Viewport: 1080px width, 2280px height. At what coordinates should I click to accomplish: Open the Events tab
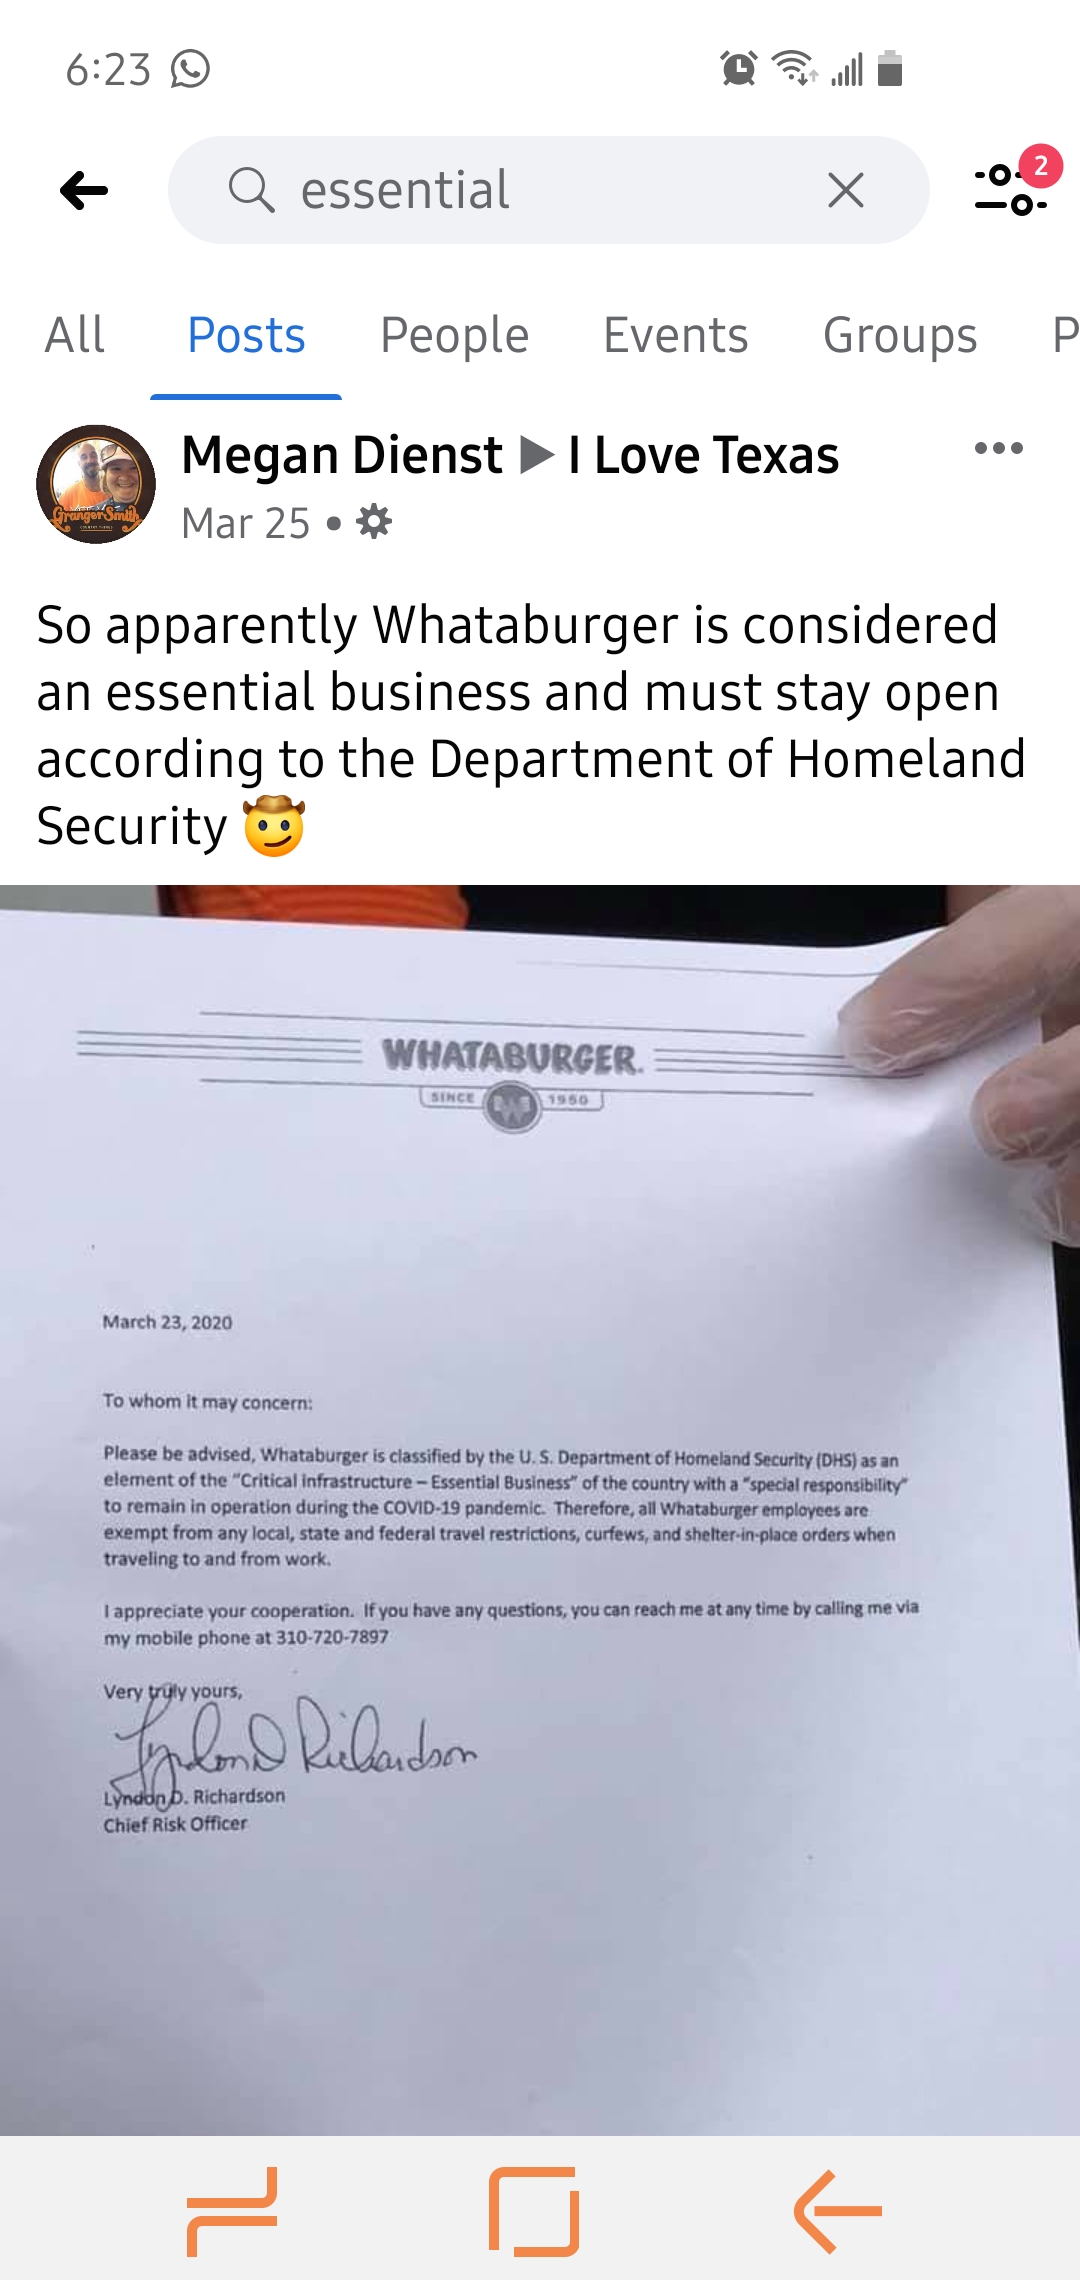pyautogui.click(x=676, y=335)
